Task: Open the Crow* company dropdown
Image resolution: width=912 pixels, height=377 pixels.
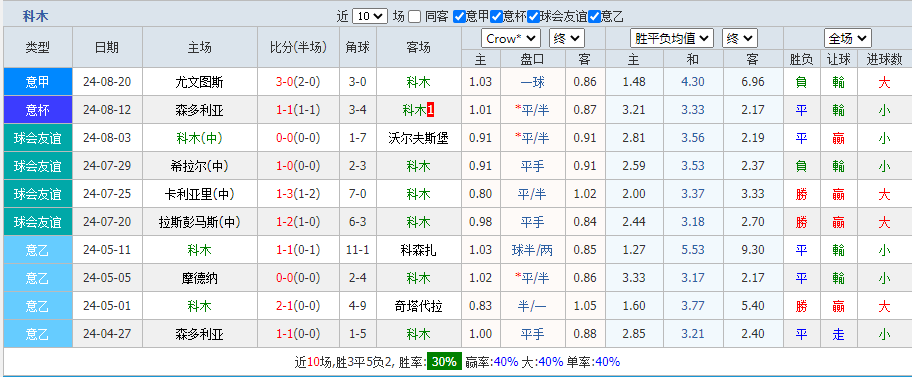Action: tap(511, 39)
